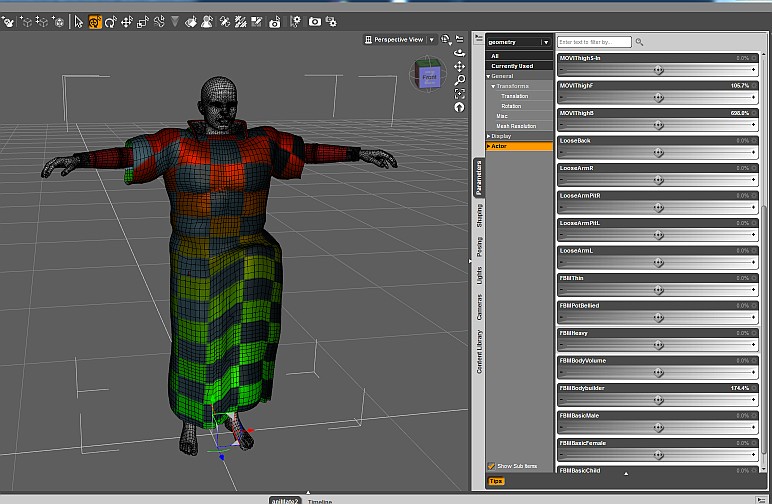Toggle the gear icon on LooseBack parameter
772x504 pixels.
click(754, 141)
